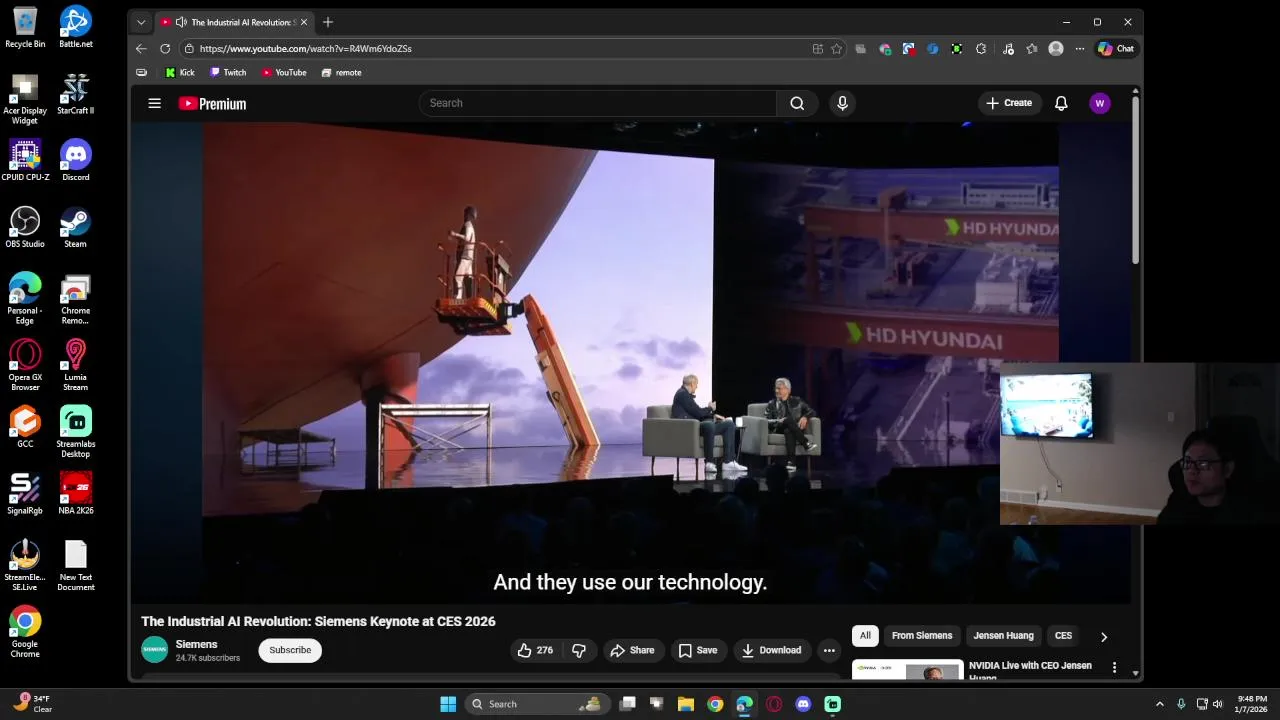This screenshot has width=1280, height=720.
Task: Open the remote bookmark
Action: click(x=341, y=73)
